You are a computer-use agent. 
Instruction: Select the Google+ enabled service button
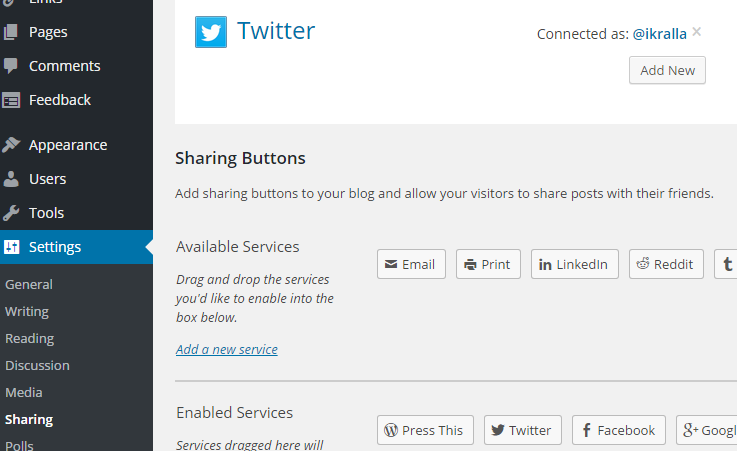[706, 430]
